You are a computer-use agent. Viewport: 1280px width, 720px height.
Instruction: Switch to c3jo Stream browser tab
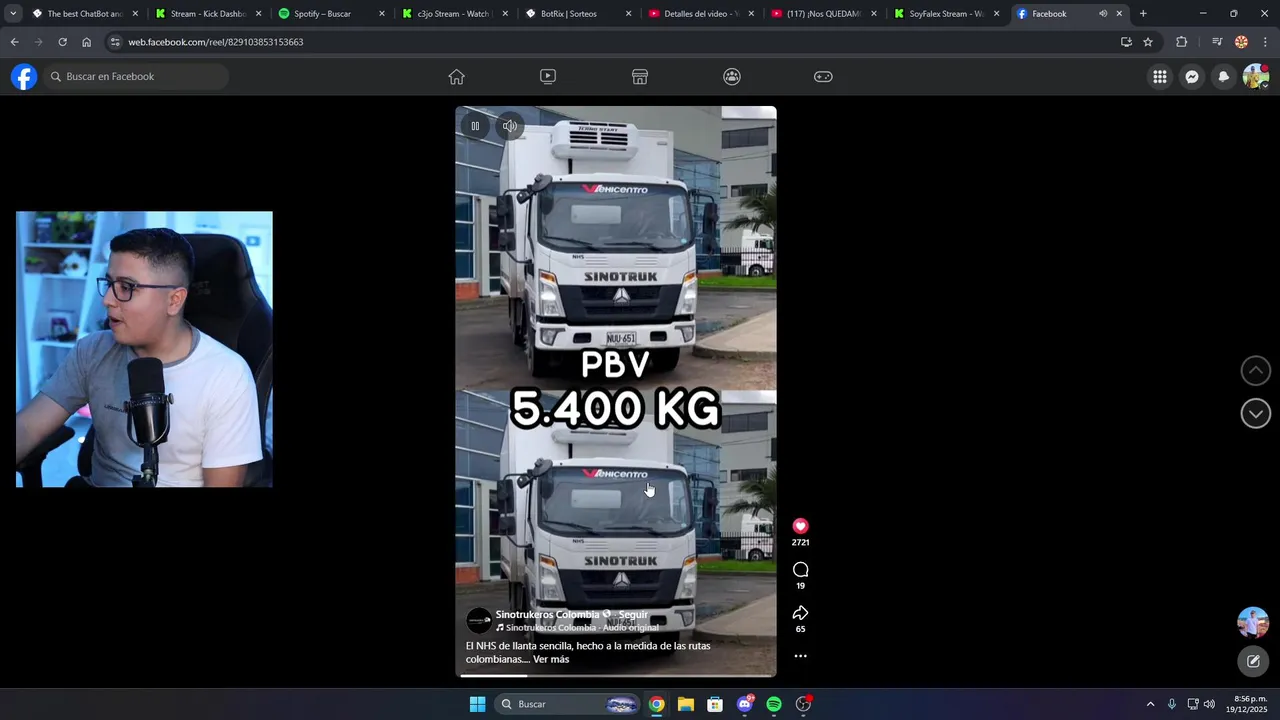click(x=454, y=14)
